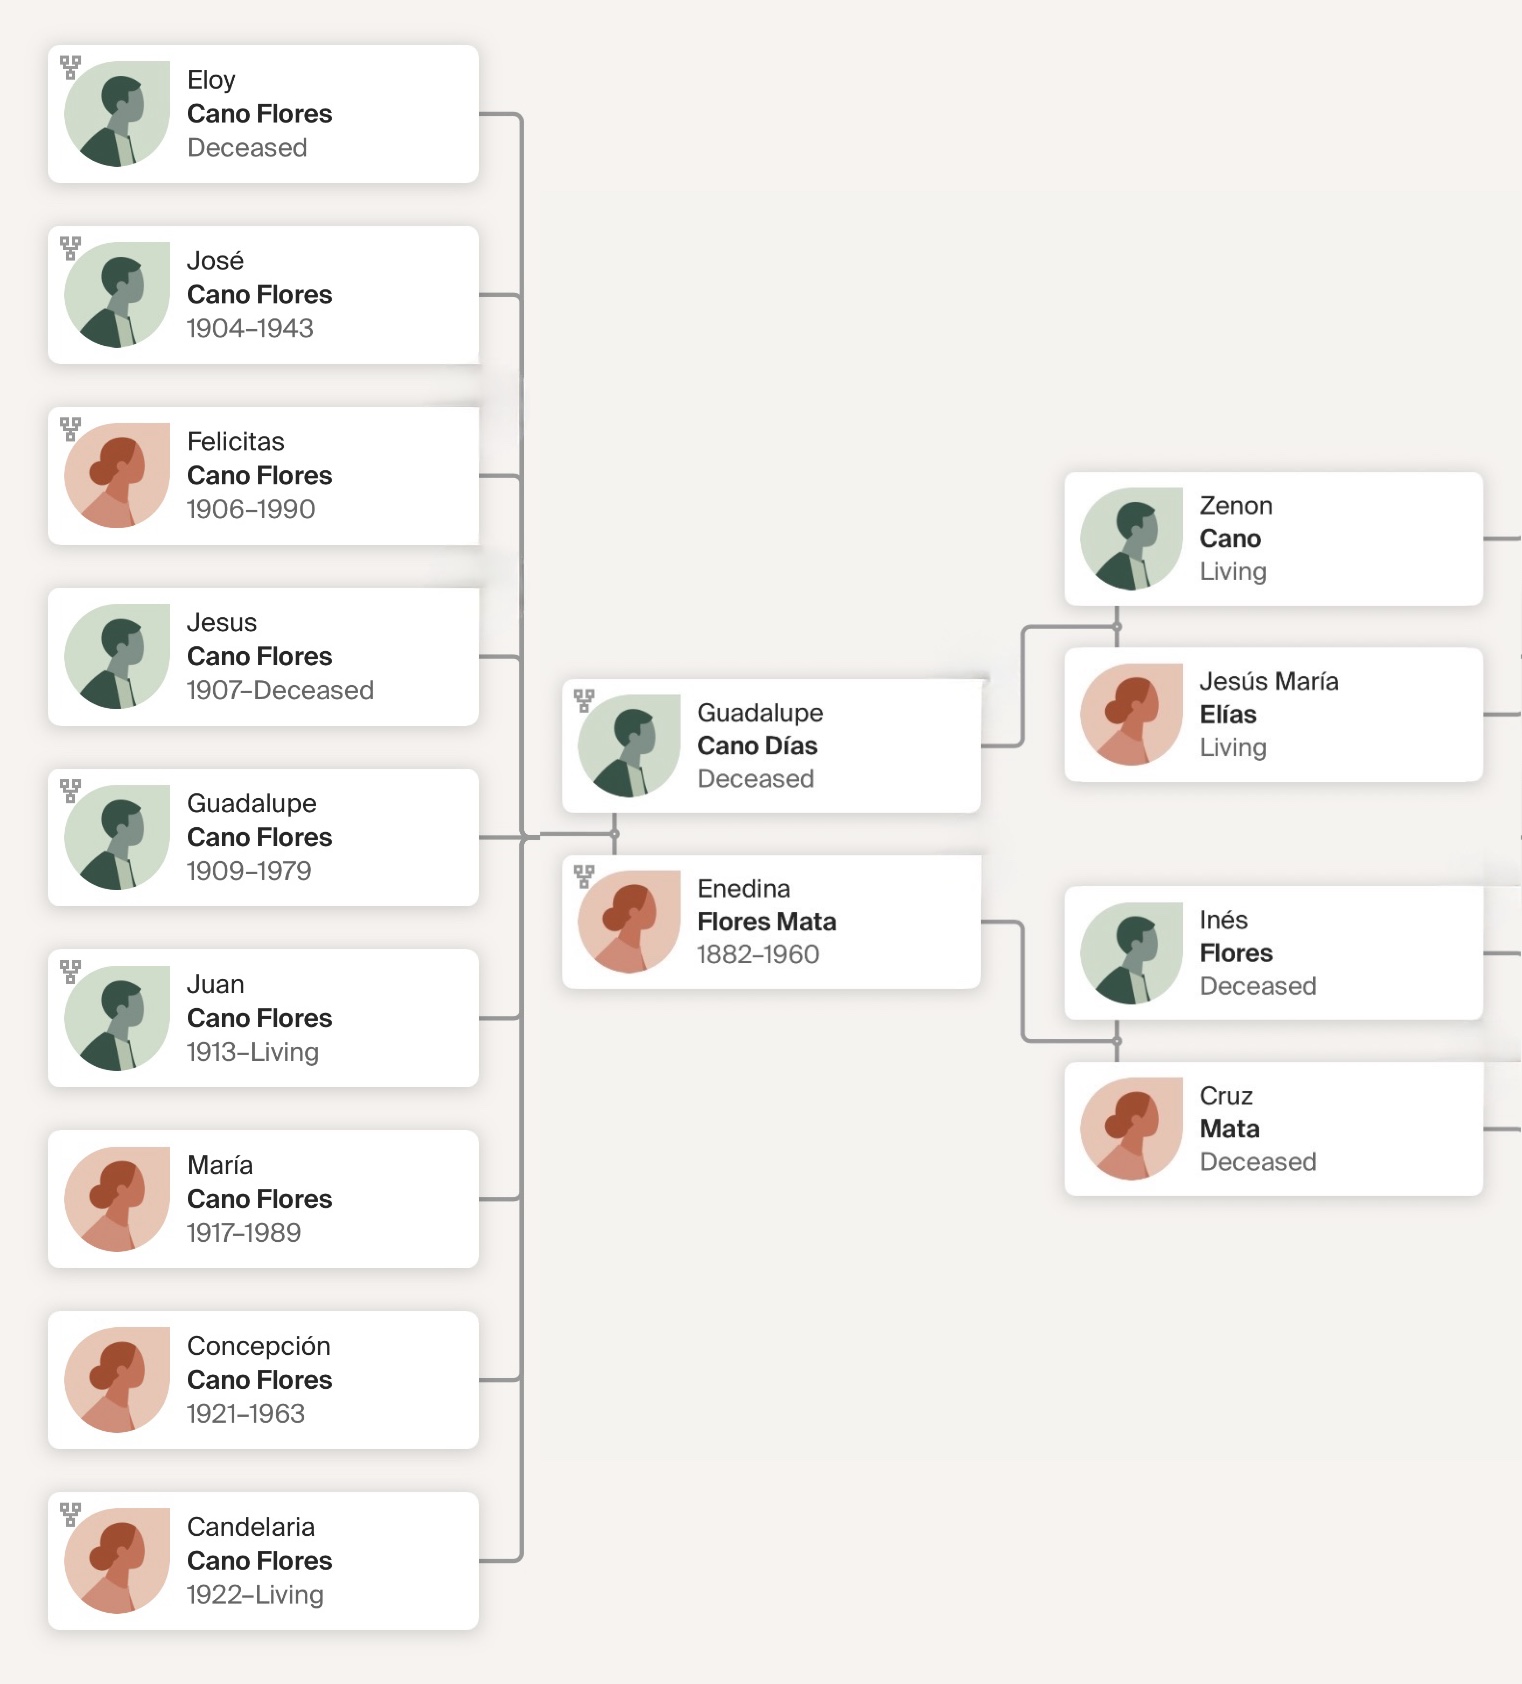Image resolution: width=1522 pixels, height=1684 pixels.
Task: Open the Concepción Cano Flores name link
Action: point(259,1380)
